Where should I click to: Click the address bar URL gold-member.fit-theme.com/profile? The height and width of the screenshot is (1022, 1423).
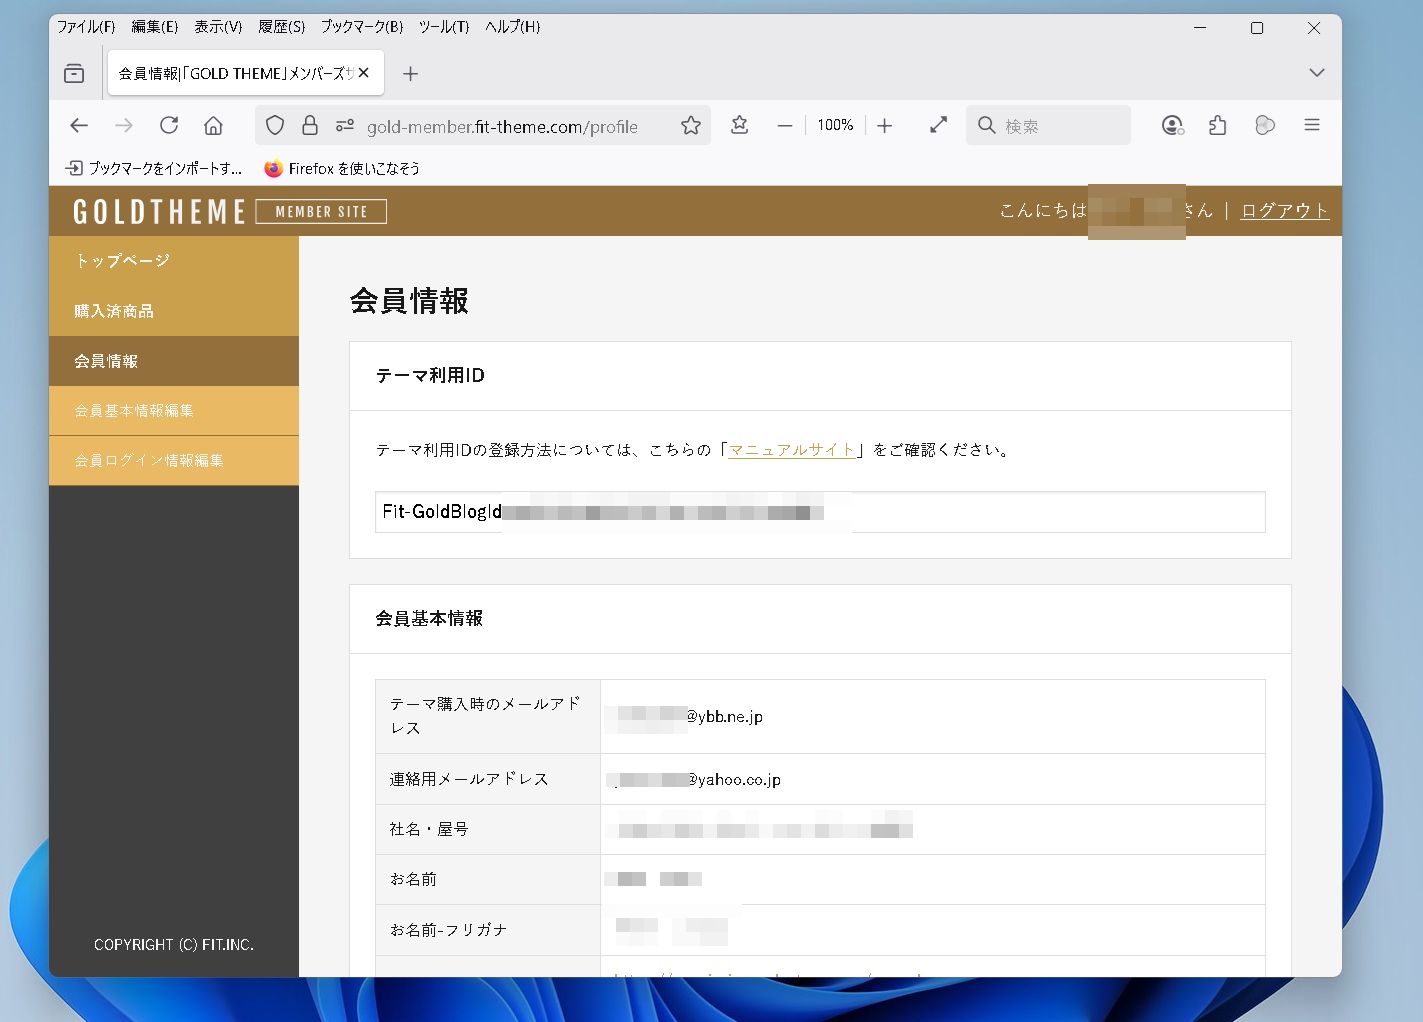coord(502,126)
